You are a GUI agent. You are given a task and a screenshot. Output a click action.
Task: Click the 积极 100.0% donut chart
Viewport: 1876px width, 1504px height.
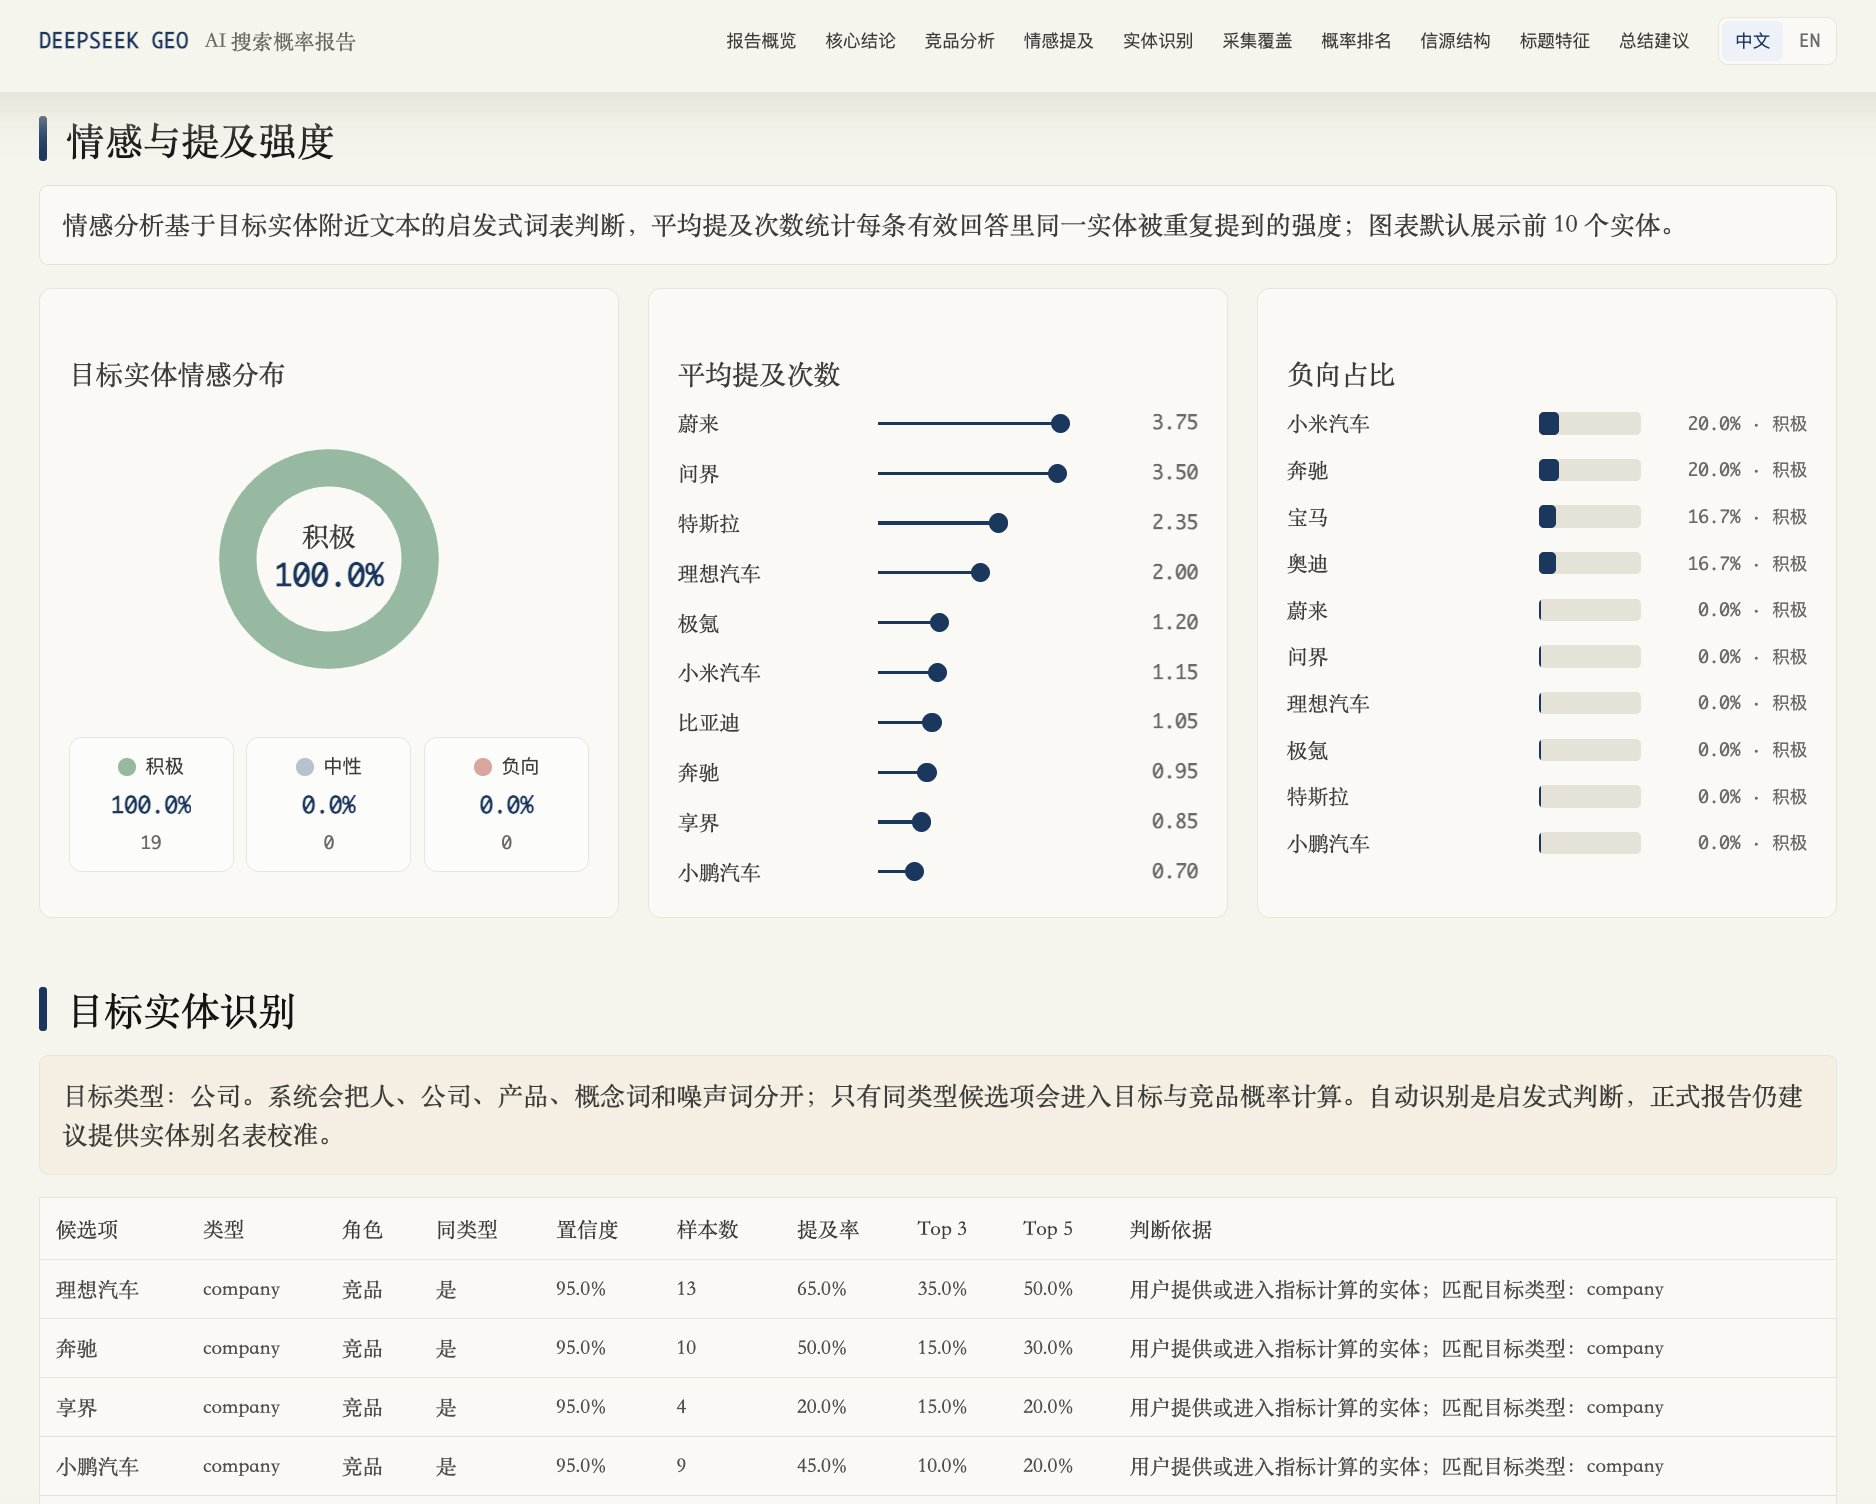(x=329, y=559)
